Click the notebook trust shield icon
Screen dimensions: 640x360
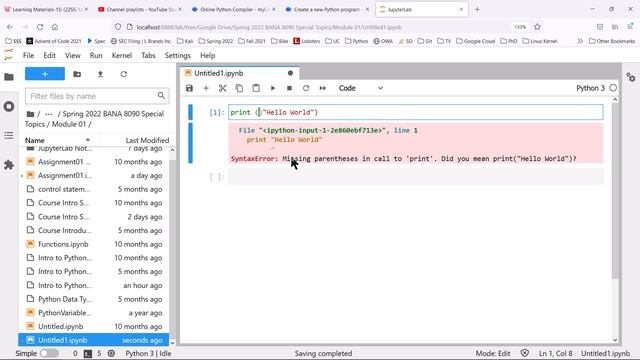pyautogui.click(x=525, y=353)
